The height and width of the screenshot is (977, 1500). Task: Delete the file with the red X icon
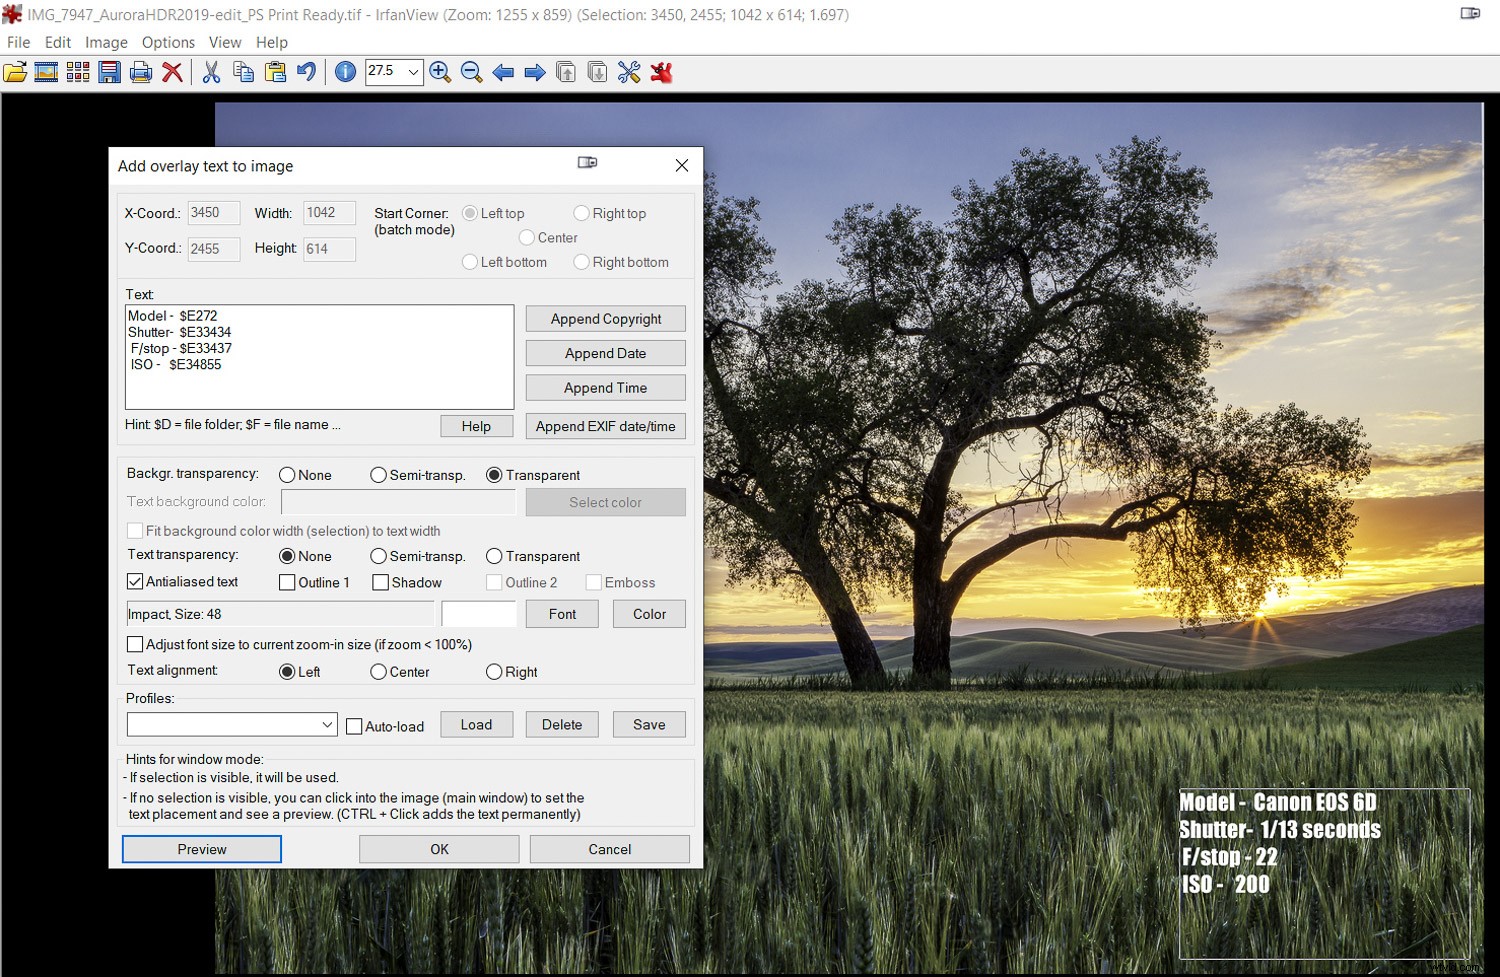tap(173, 71)
